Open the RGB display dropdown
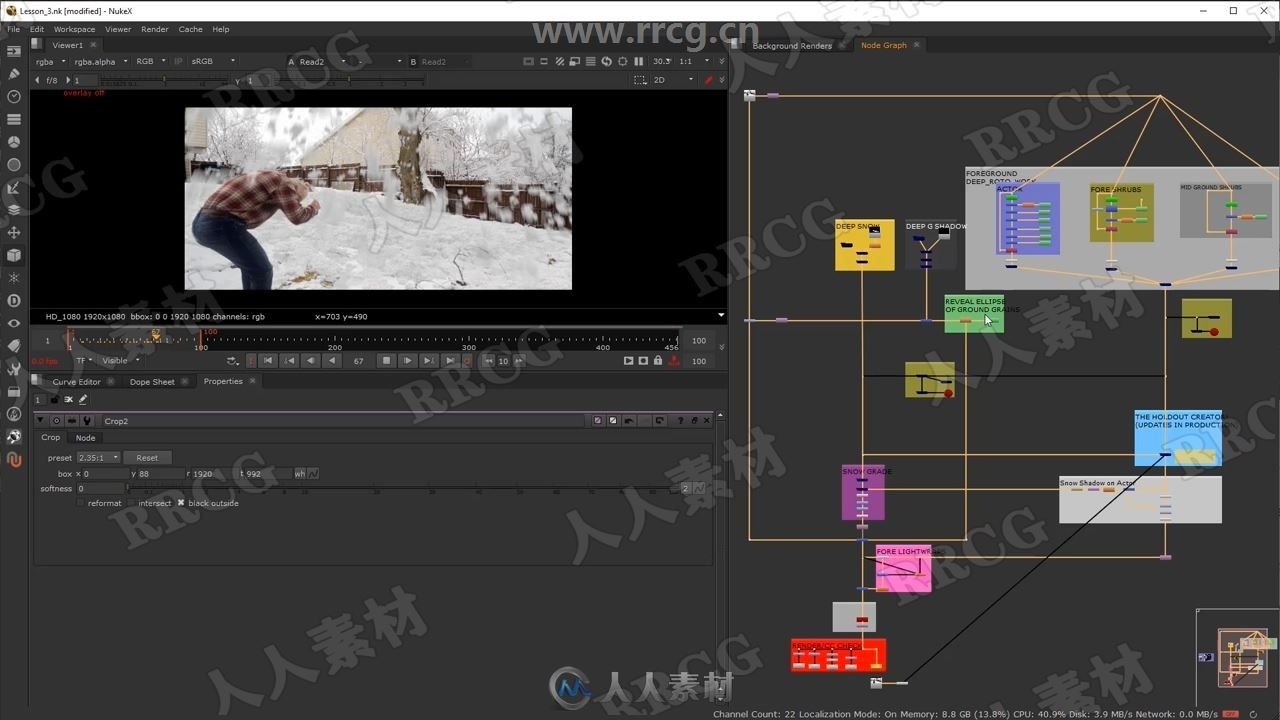 click(152, 61)
